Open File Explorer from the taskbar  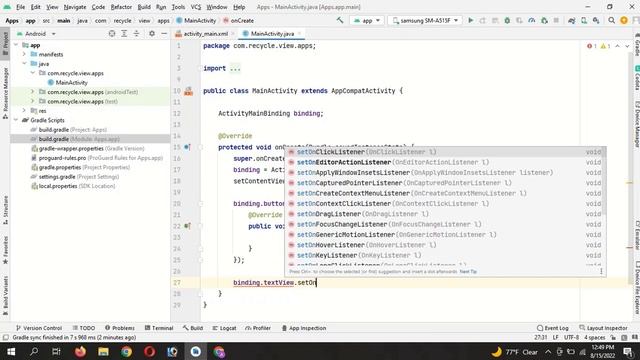click(x=103, y=351)
